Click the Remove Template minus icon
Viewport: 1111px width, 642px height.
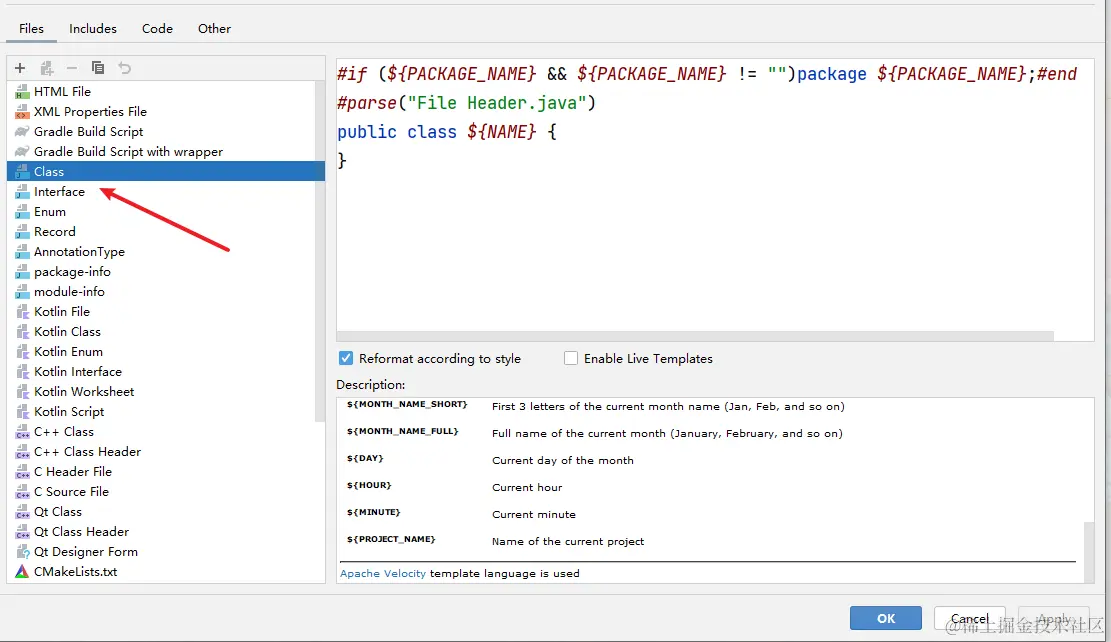click(72, 68)
